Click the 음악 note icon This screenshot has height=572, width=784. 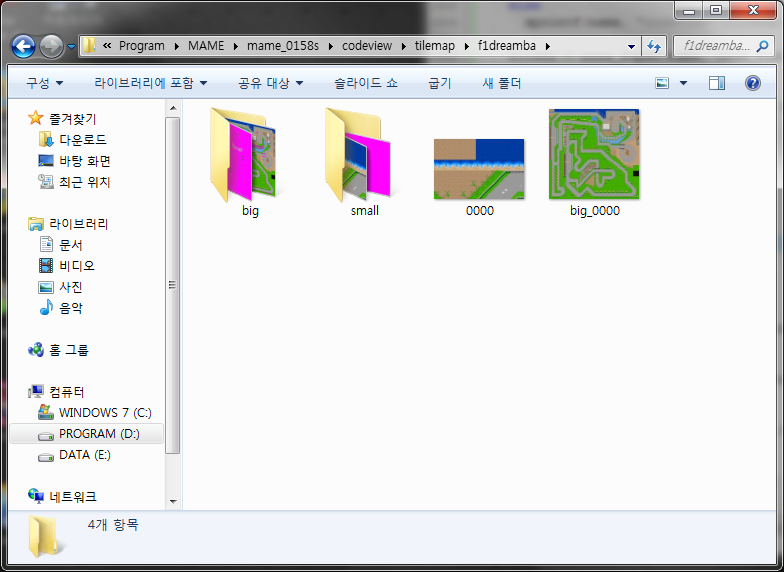(x=46, y=308)
